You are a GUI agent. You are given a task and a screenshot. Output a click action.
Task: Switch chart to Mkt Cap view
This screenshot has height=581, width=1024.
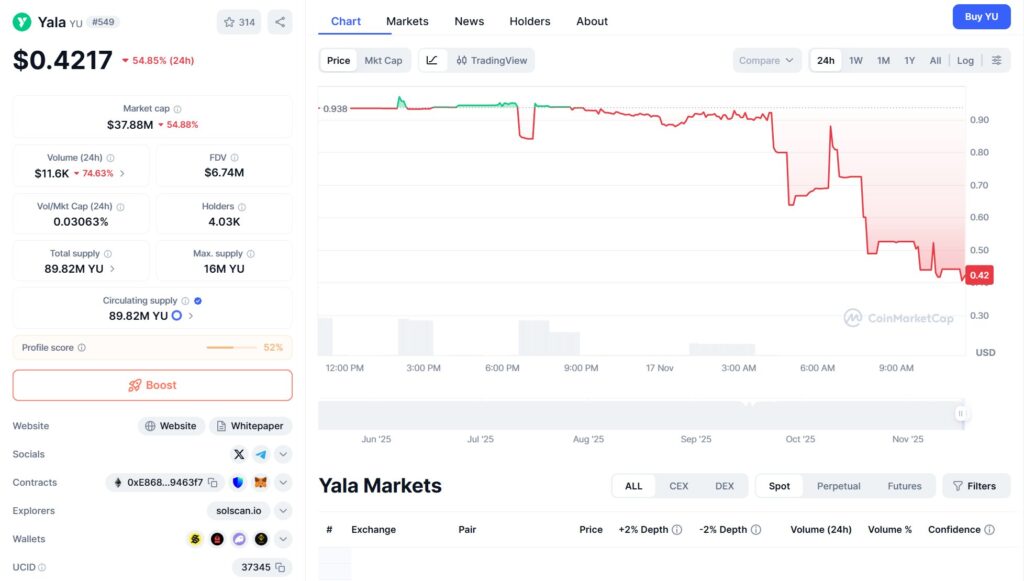pyautogui.click(x=383, y=60)
